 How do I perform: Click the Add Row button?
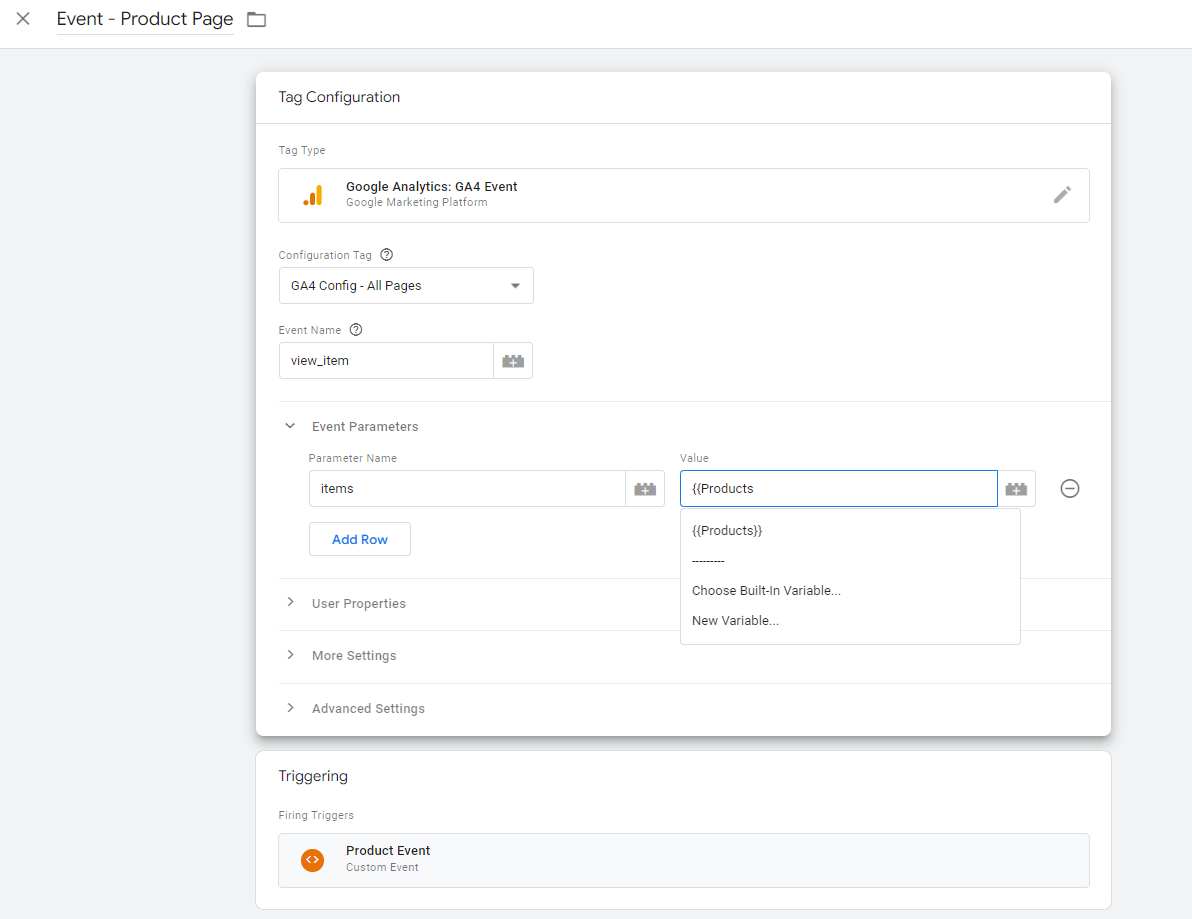pyautogui.click(x=360, y=539)
